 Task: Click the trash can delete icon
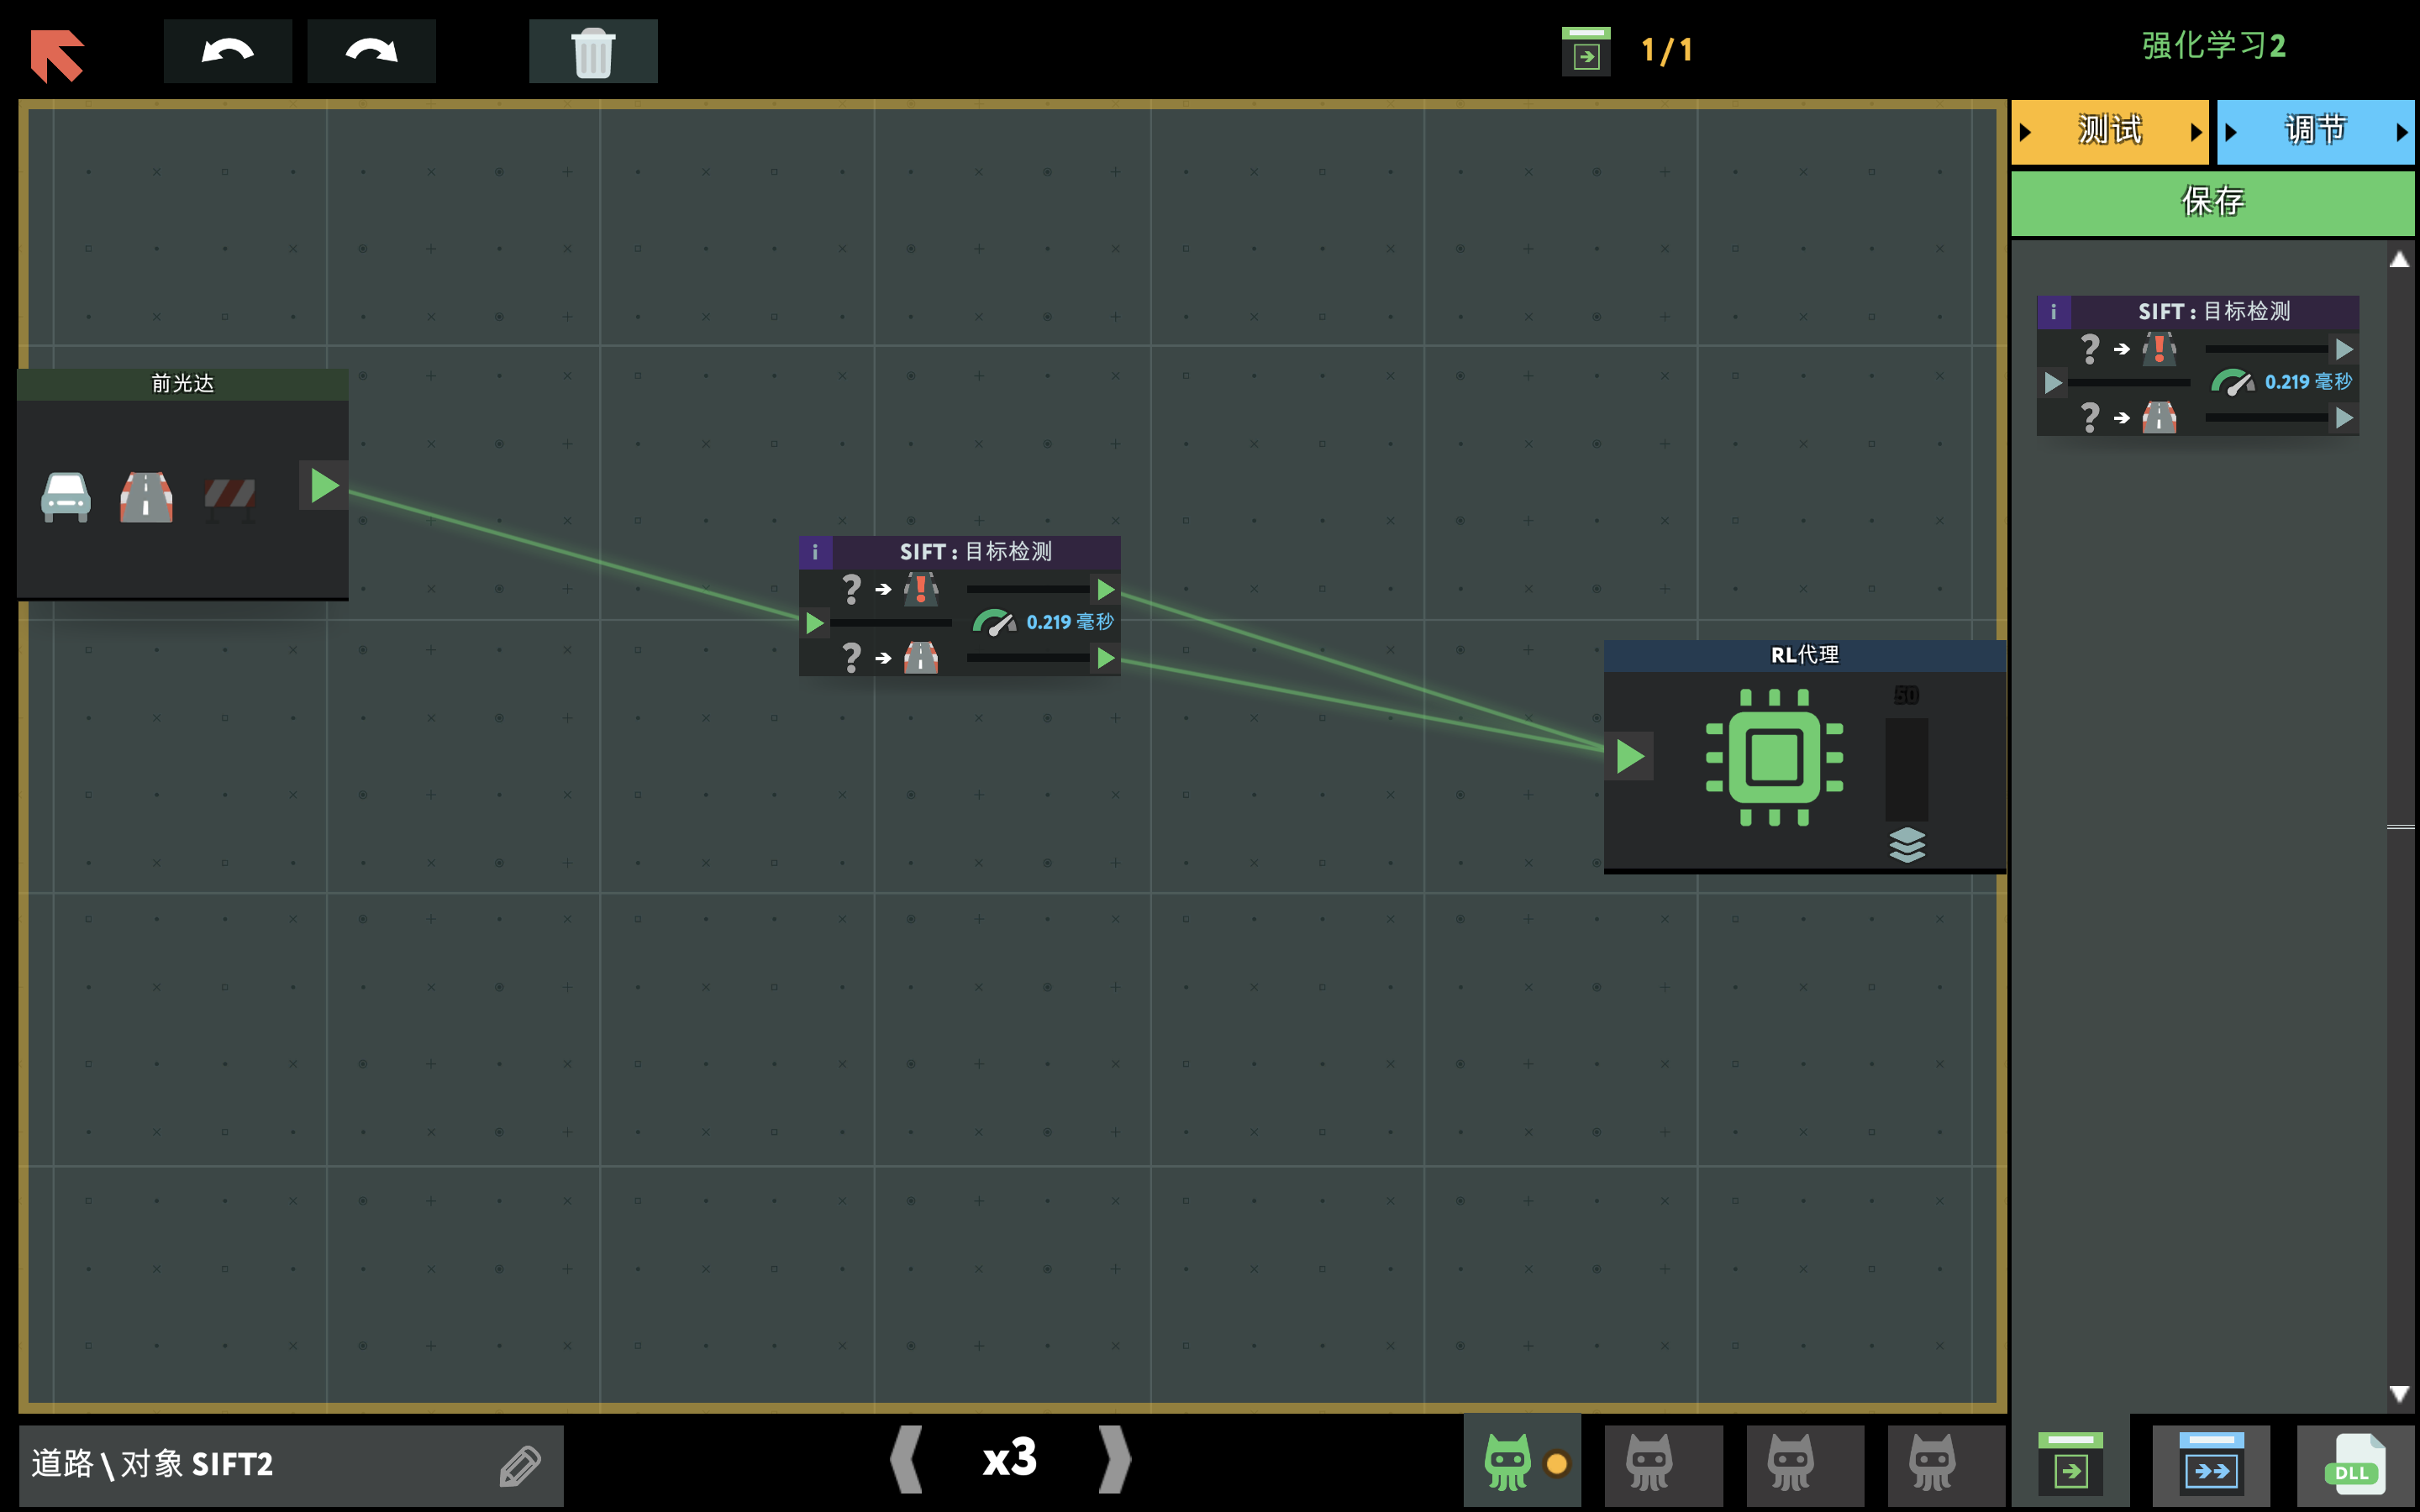pyautogui.click(x=593, y=51)
